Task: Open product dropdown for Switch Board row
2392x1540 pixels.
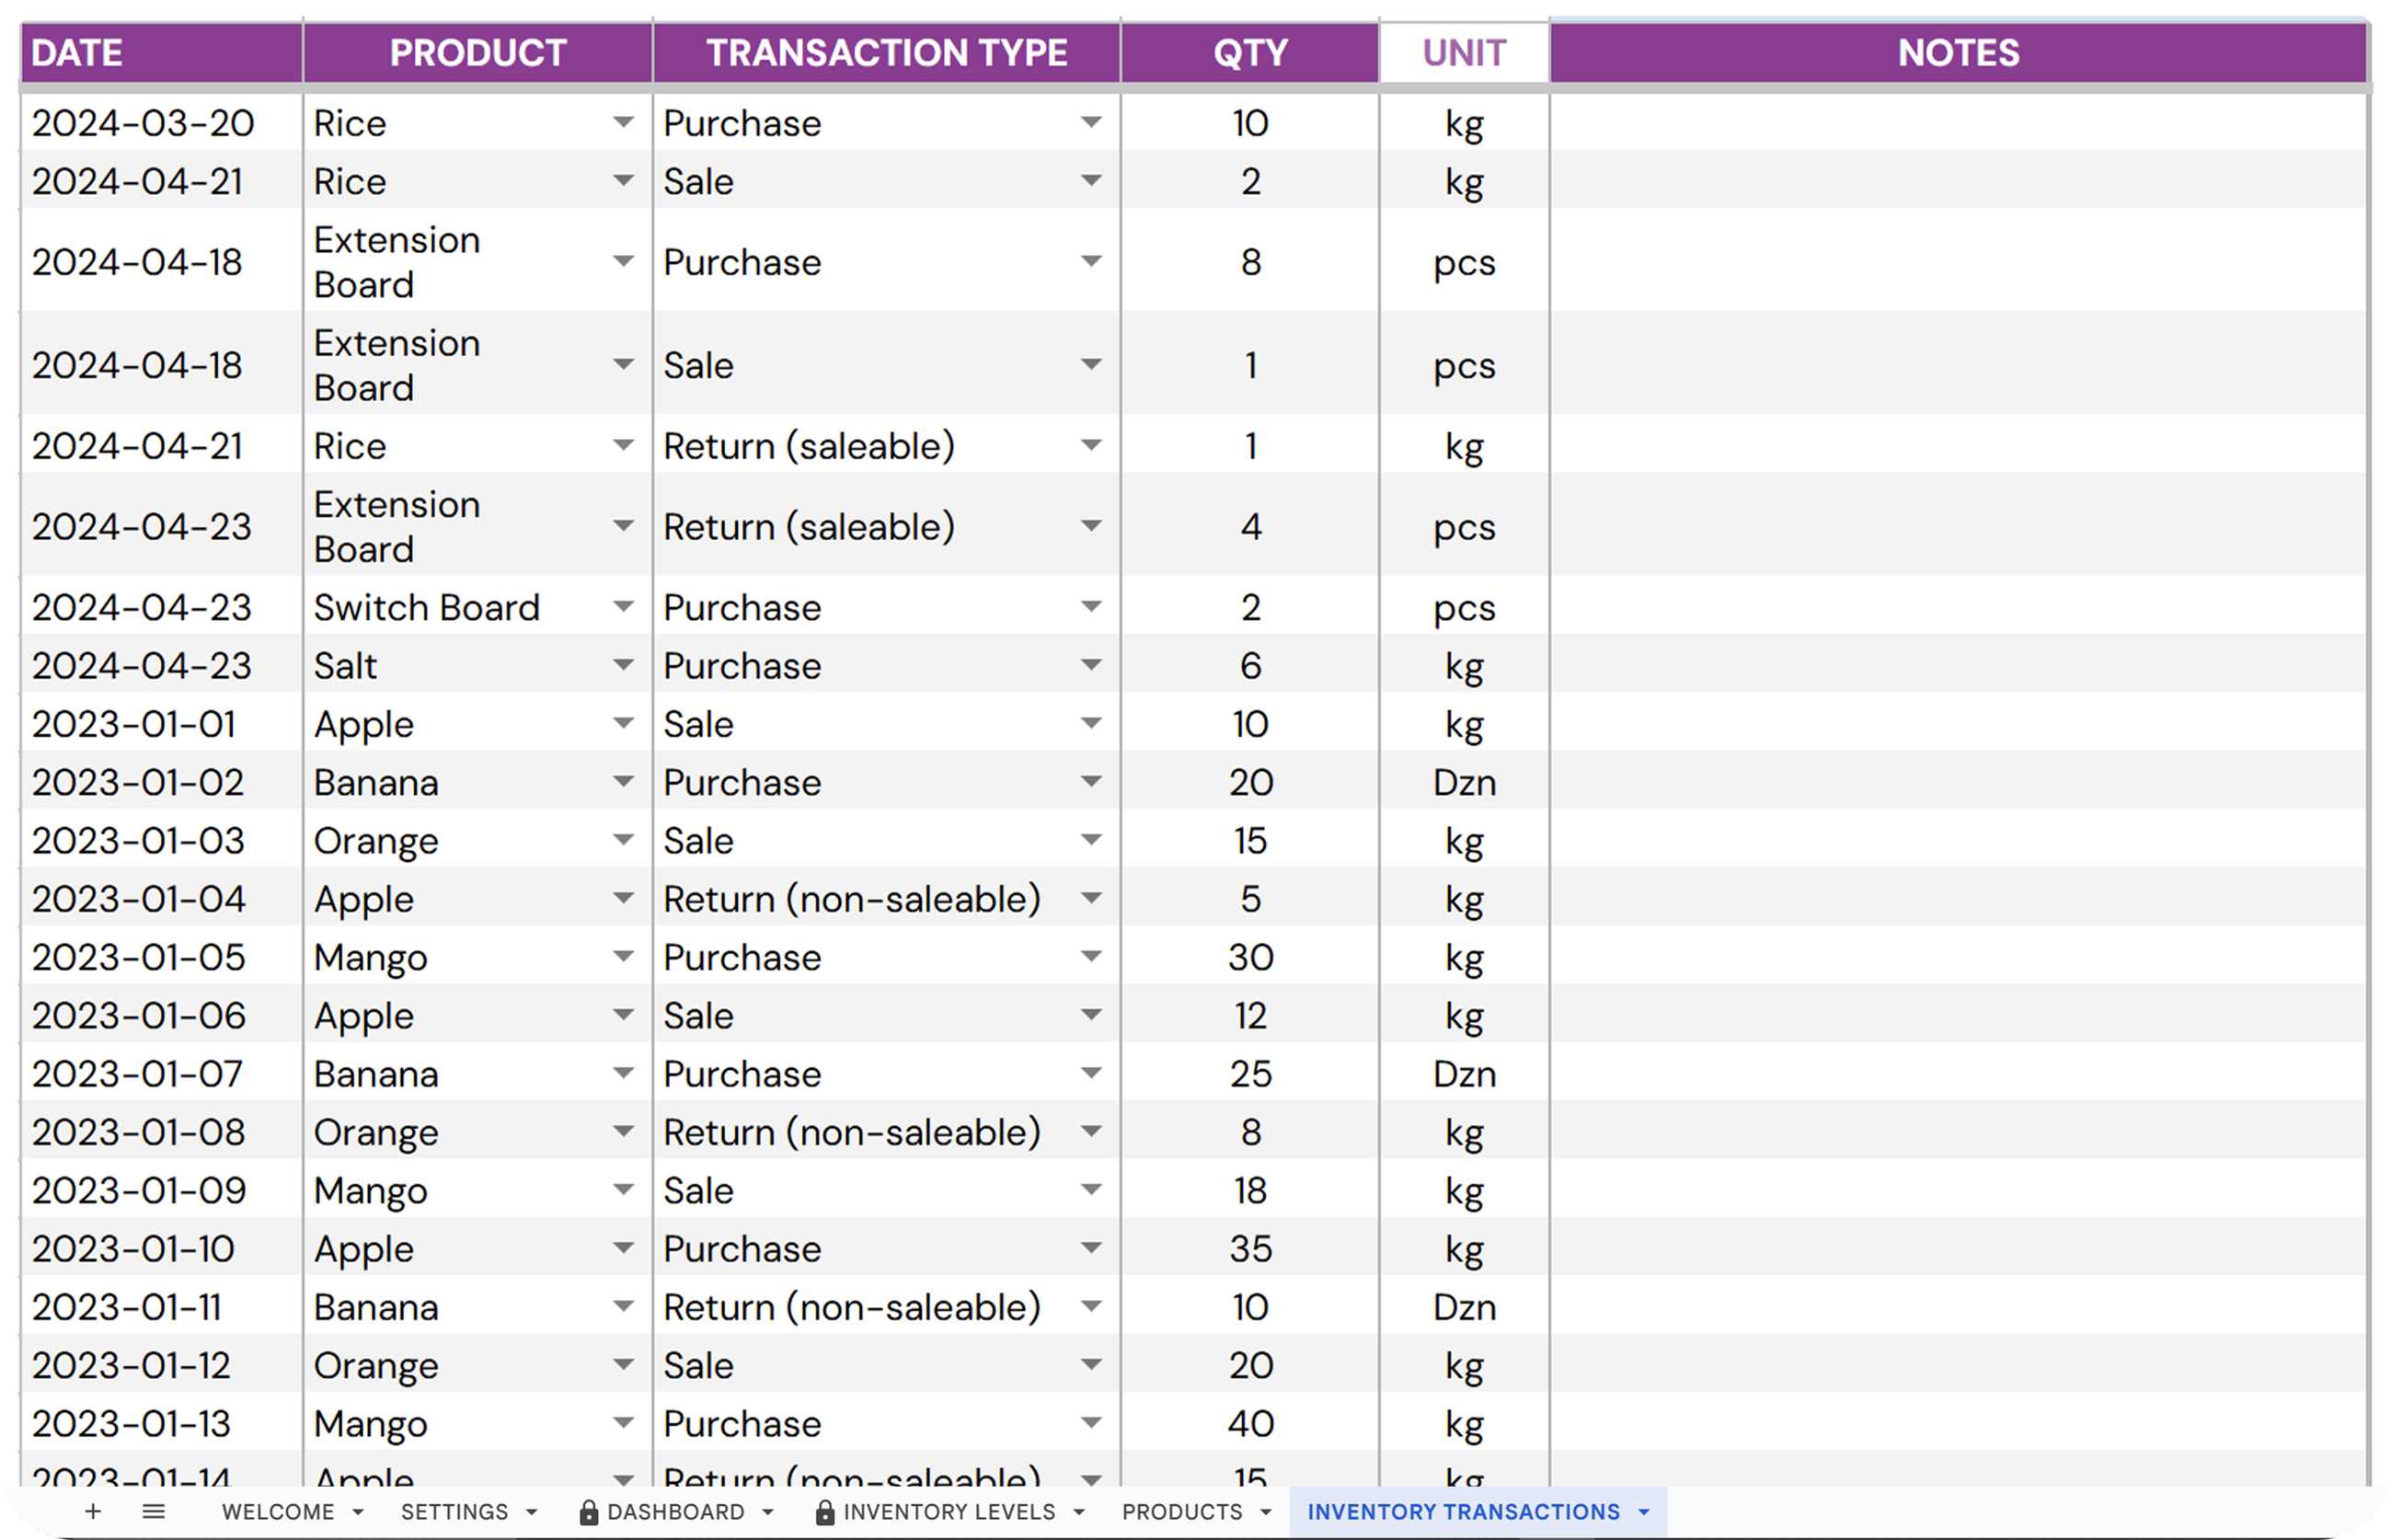Action: [x=623, y=607]
